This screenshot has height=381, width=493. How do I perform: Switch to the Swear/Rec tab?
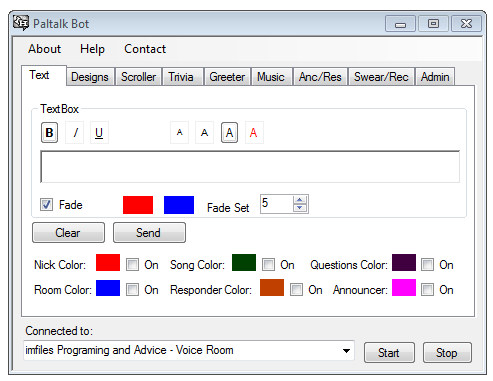pyautogui.click(x=381, y=77)
